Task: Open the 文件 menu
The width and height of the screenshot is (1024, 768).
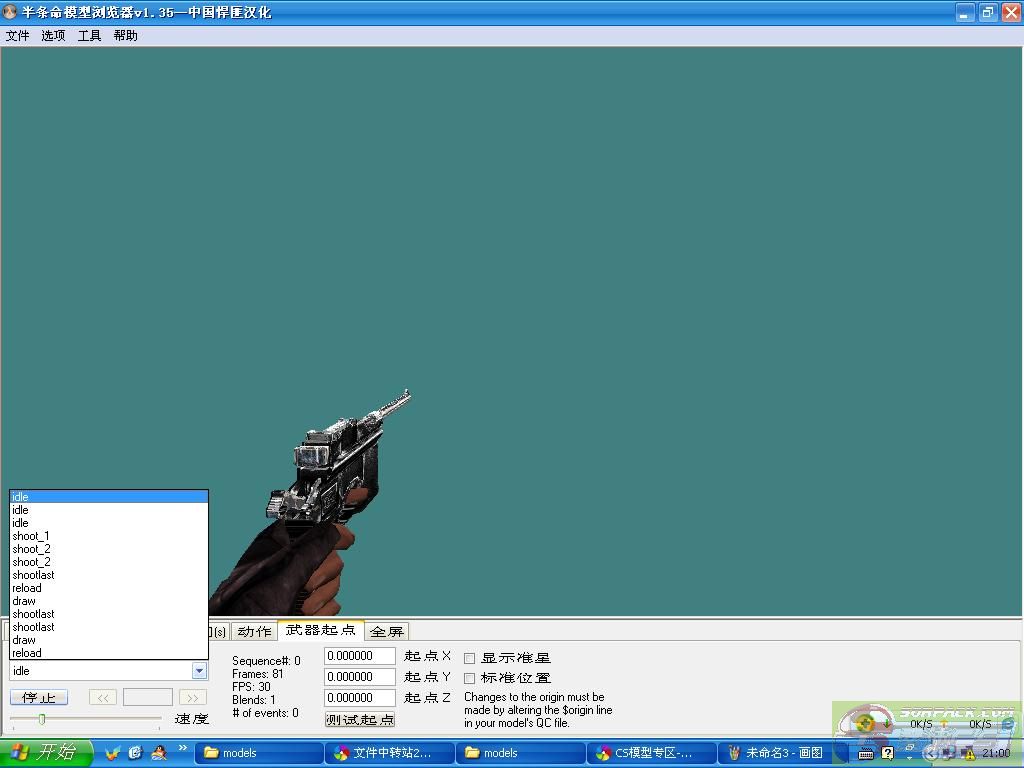Action: (17, 35)
